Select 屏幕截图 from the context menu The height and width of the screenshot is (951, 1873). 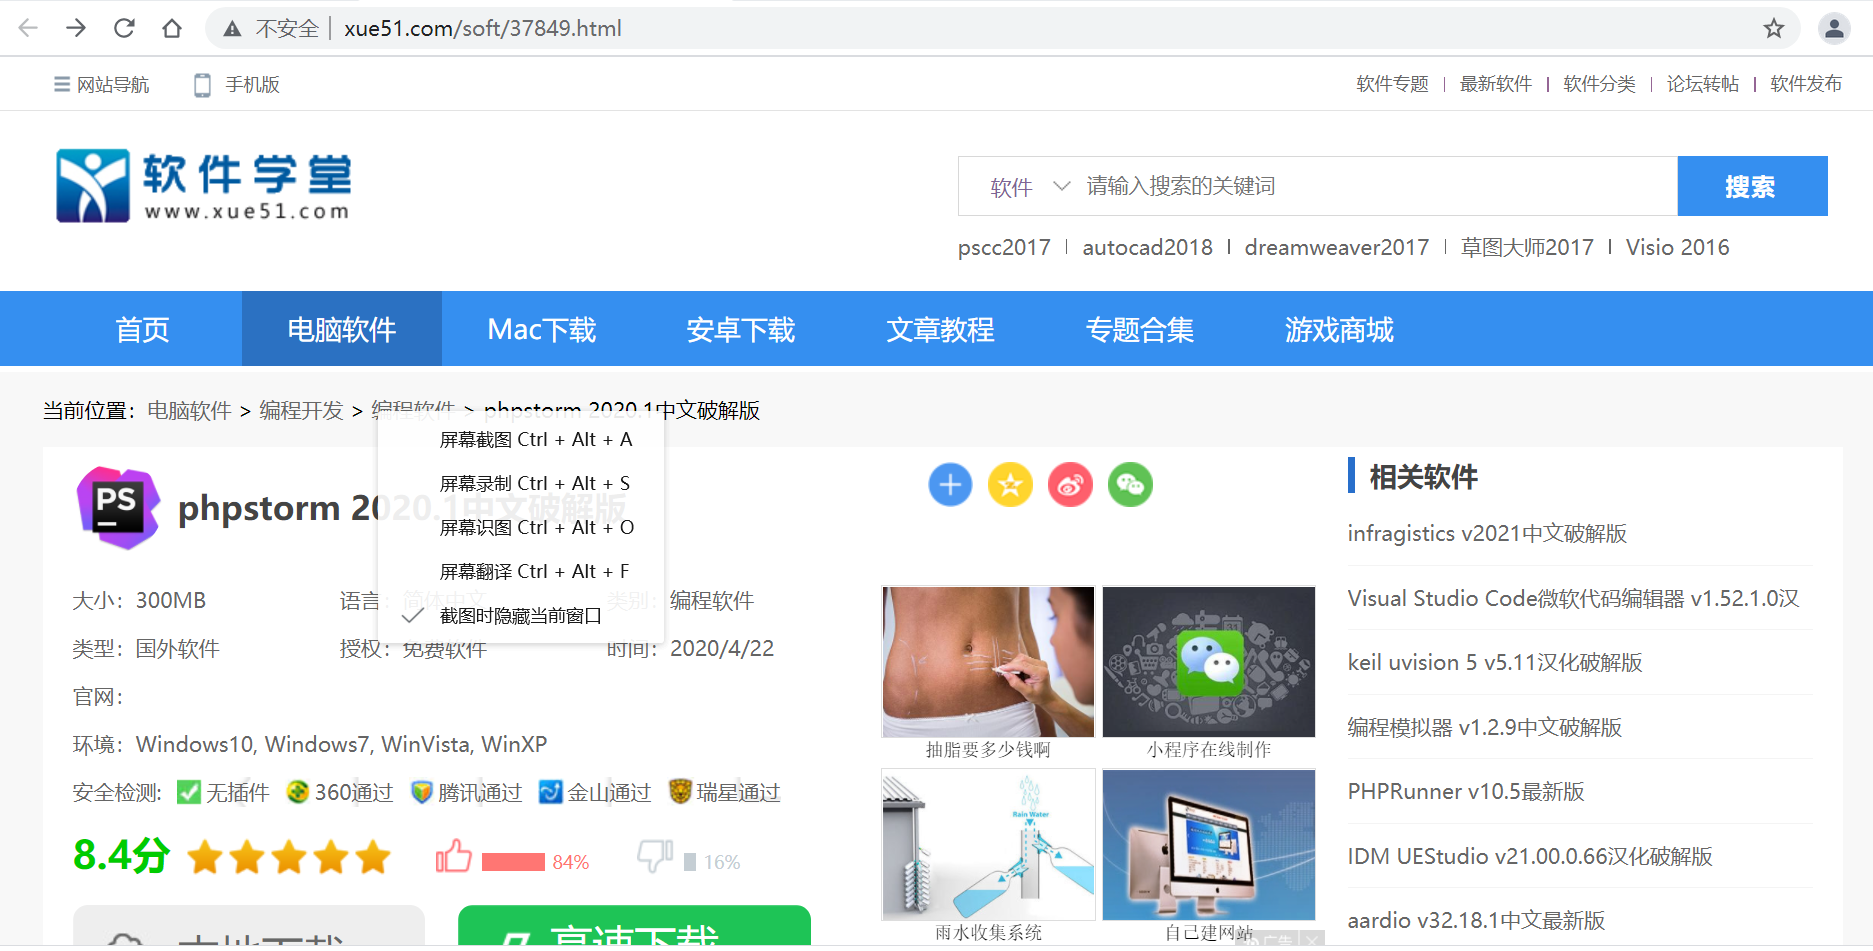(535, 439)
